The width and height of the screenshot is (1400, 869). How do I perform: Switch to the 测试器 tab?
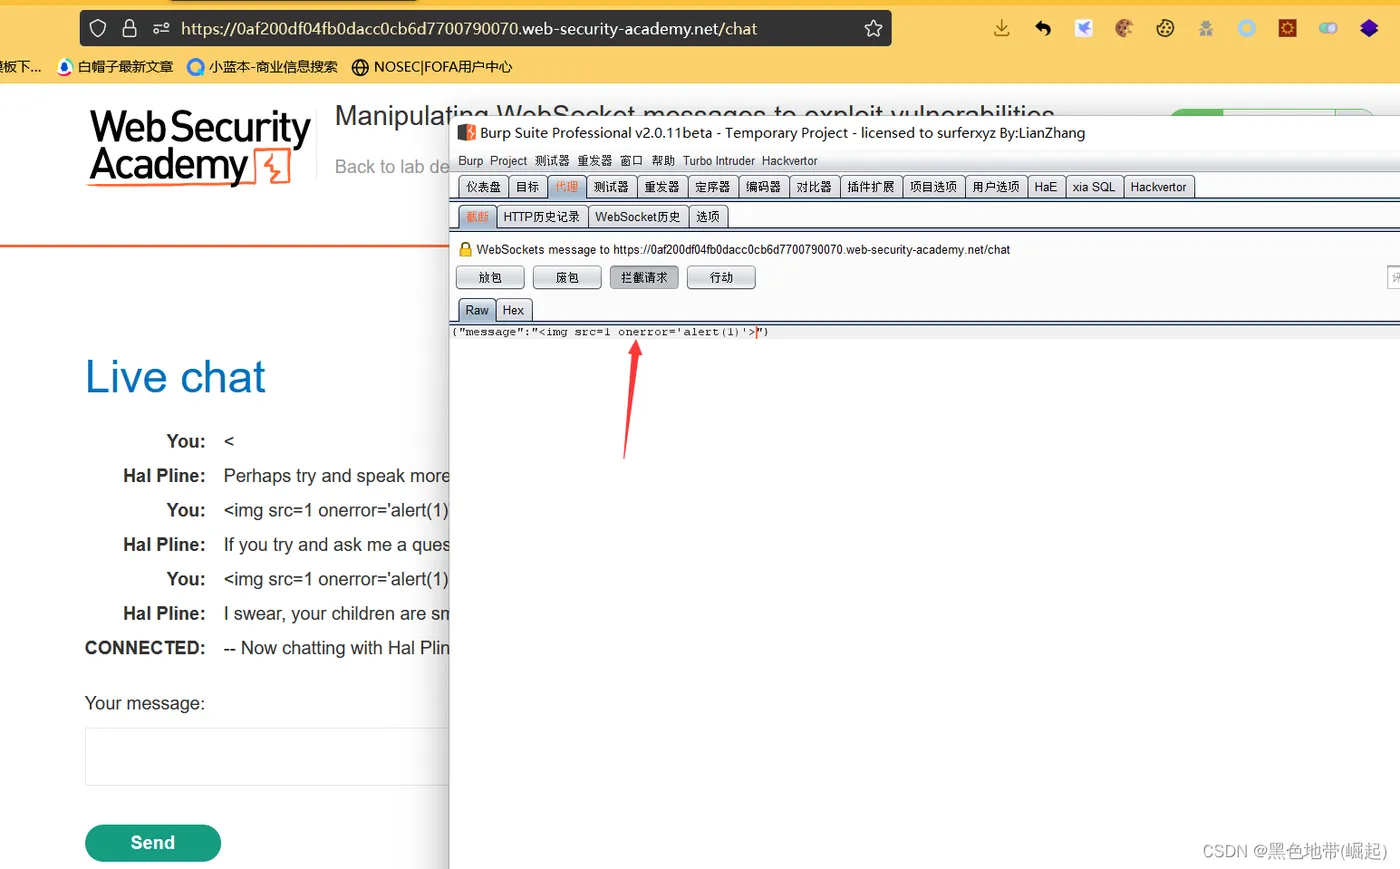pos(611,187)
